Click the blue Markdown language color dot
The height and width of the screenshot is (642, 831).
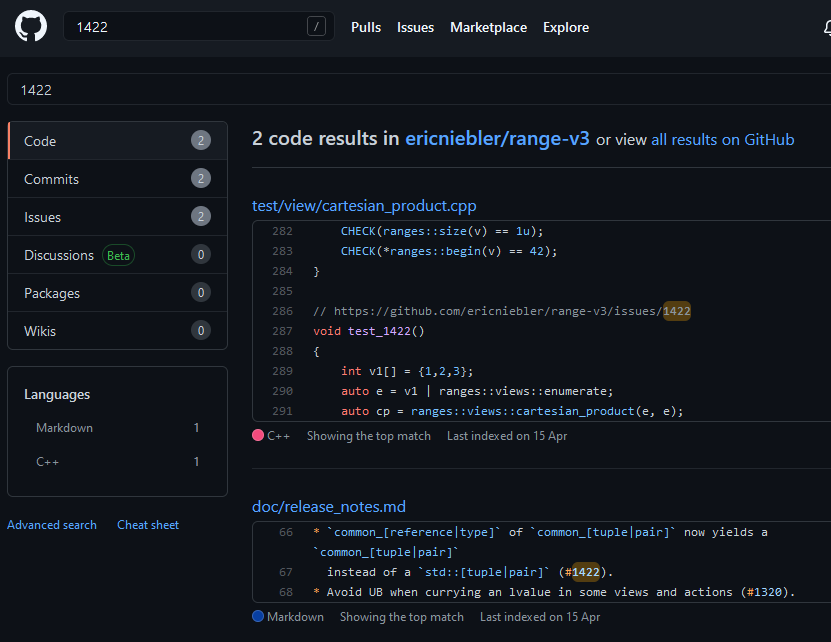point(258,616)
